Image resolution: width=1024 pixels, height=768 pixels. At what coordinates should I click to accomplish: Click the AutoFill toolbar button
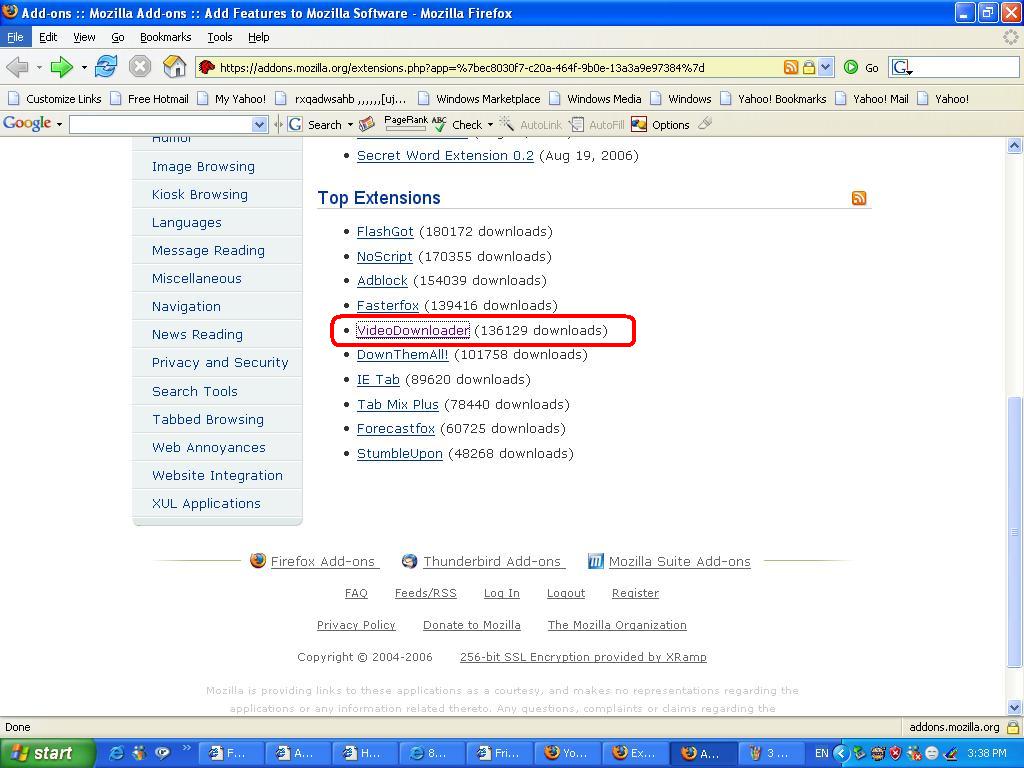coord(596,124)
